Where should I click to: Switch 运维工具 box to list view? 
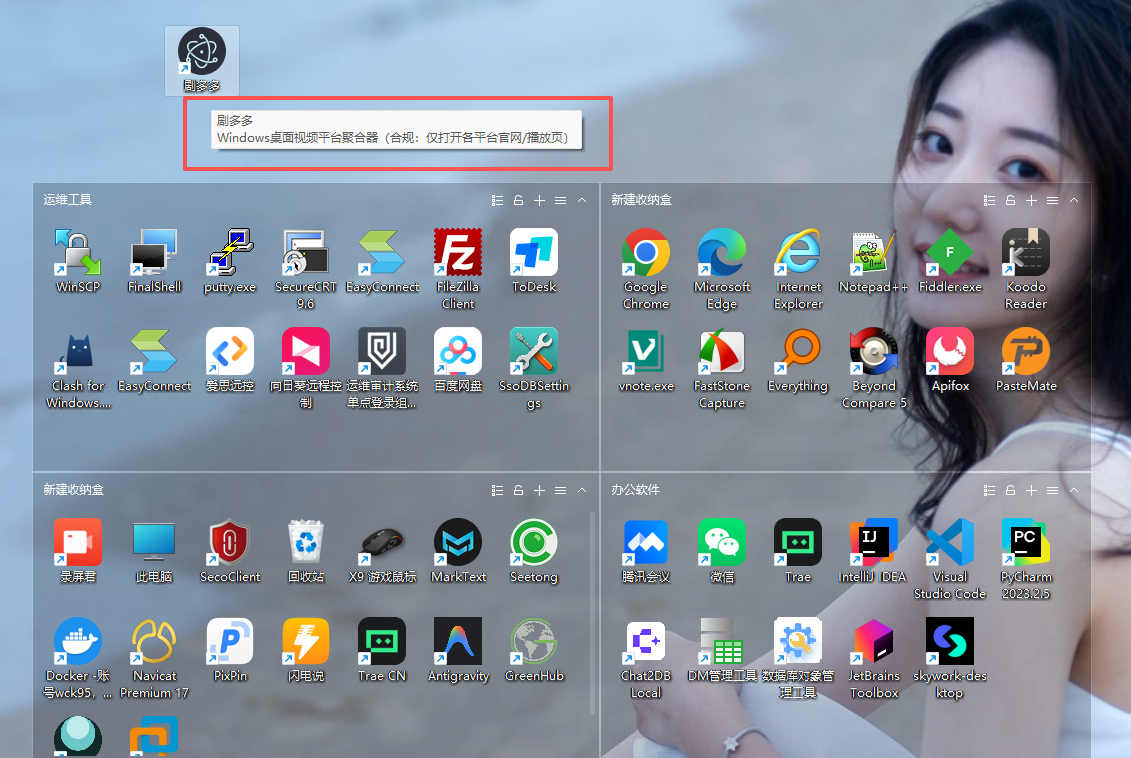497,200
